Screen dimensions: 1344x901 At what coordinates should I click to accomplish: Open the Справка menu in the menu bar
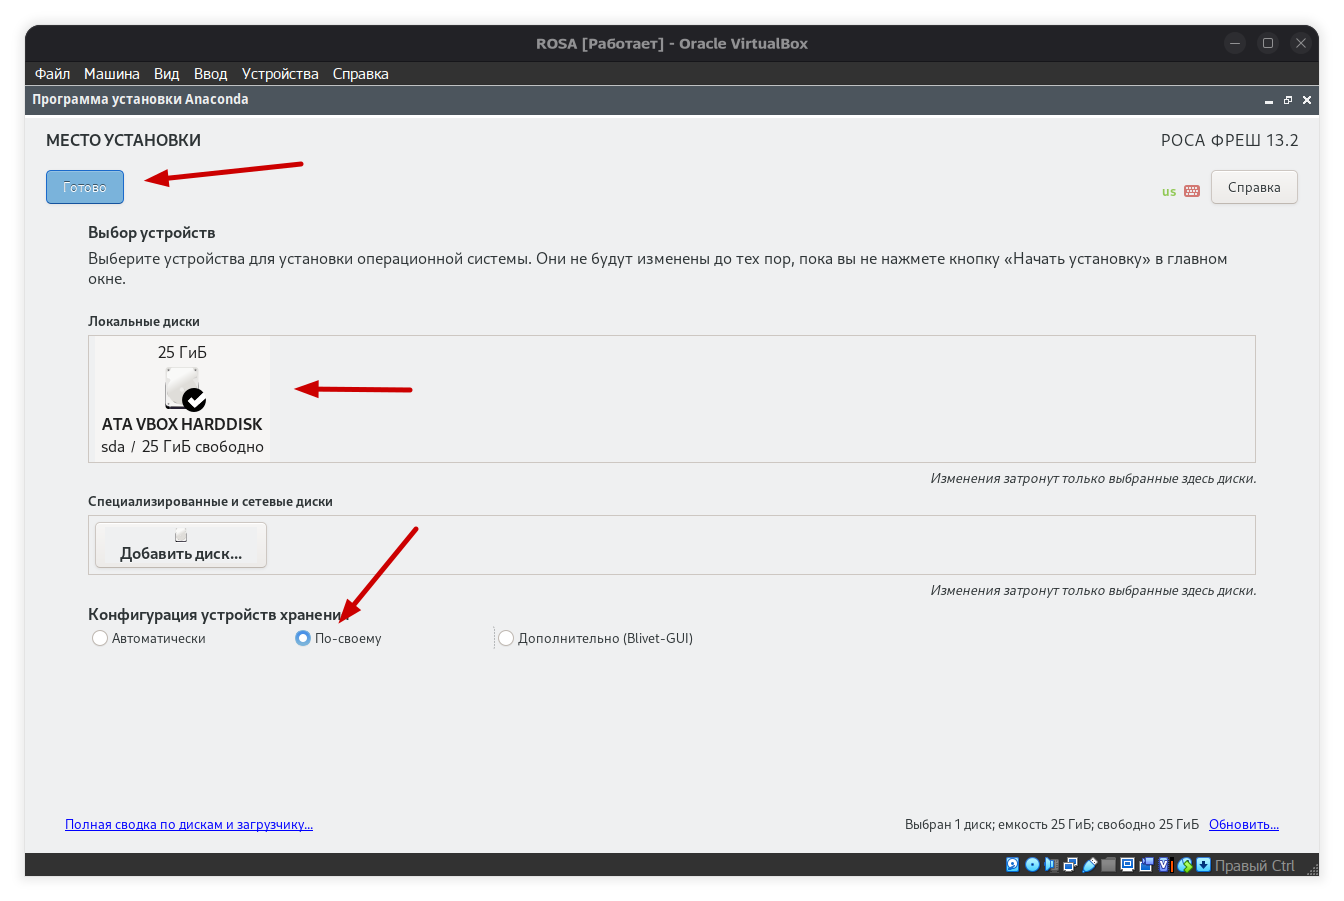[361, 74]
